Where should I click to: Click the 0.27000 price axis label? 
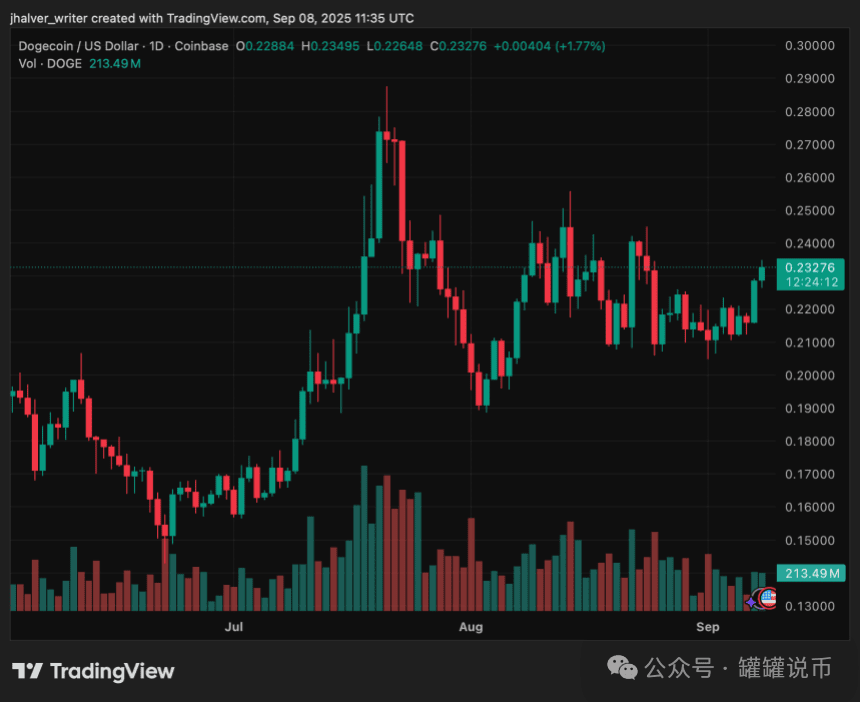(x=810, y=145)
